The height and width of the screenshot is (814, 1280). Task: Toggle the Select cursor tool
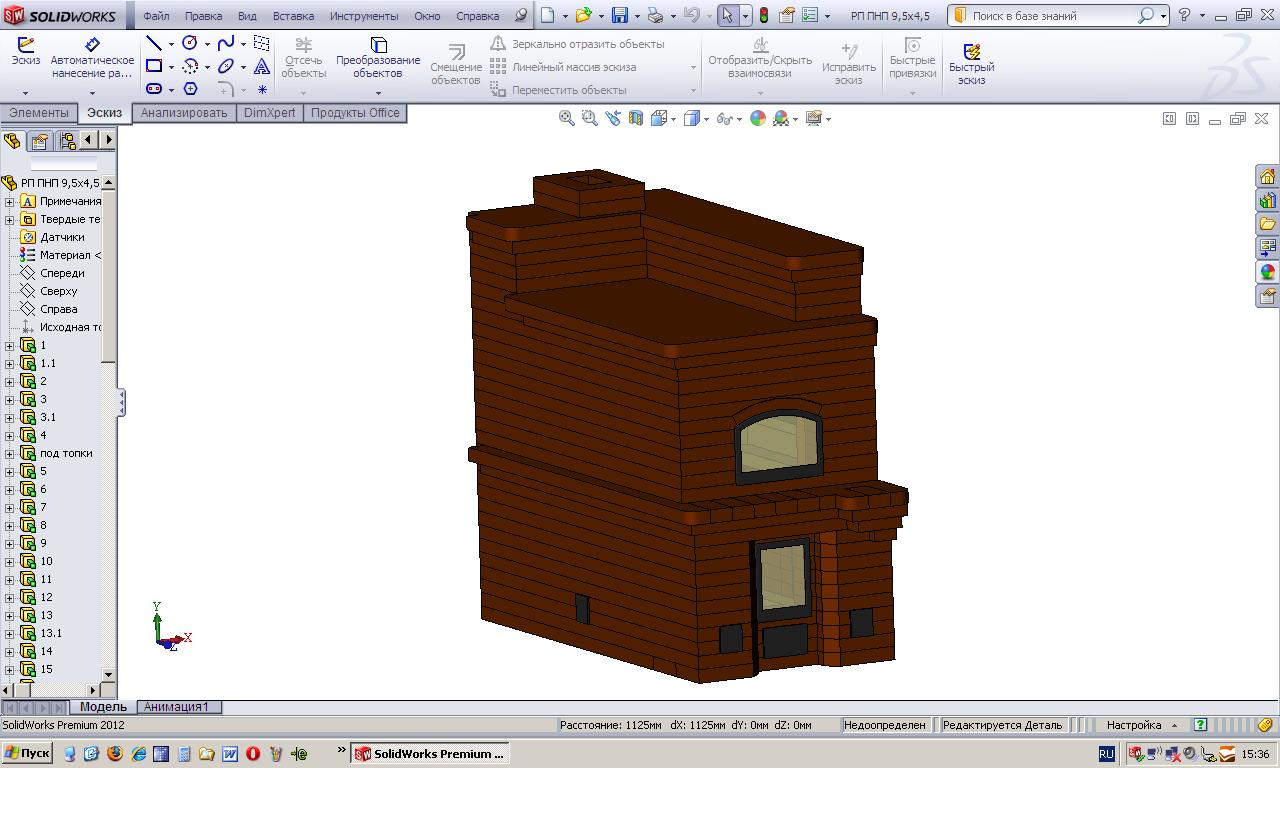click(727, 16)
